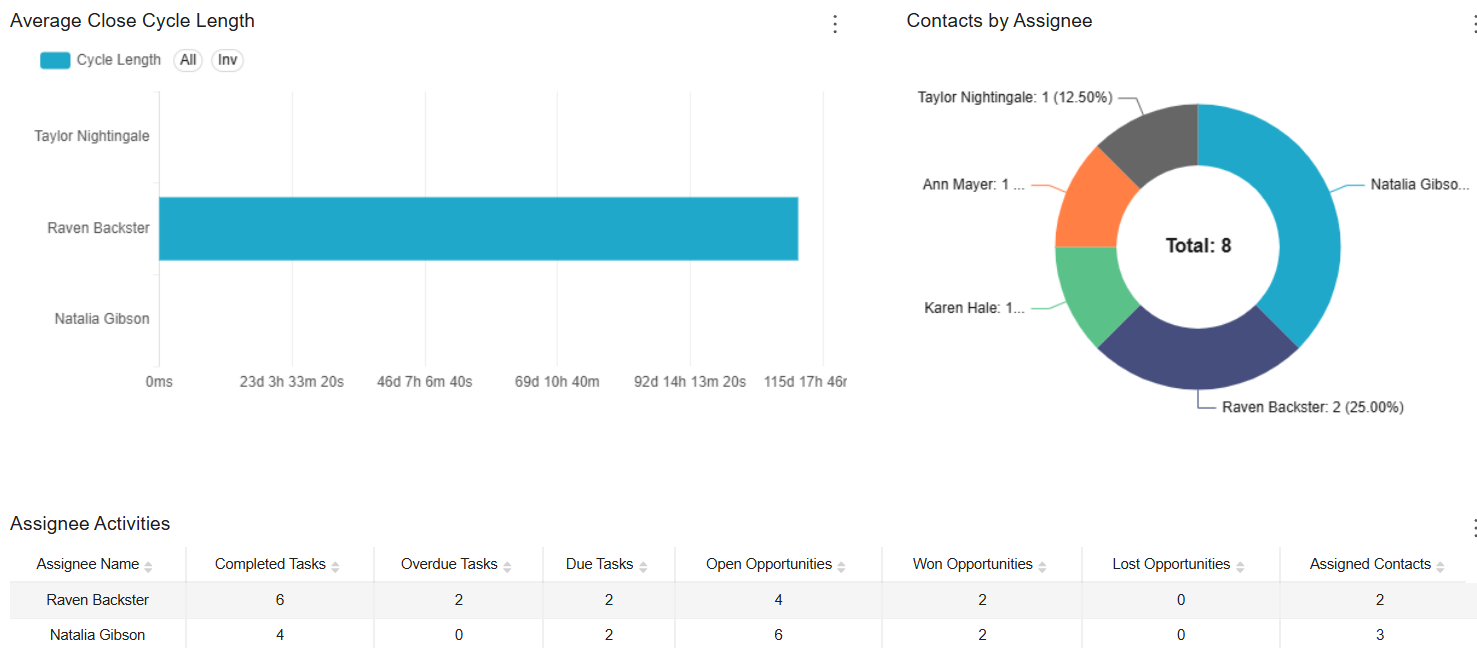Click the Raven Backster: 2 (25.00%) callout label

pyautogui.click(x=1311, y=407)
